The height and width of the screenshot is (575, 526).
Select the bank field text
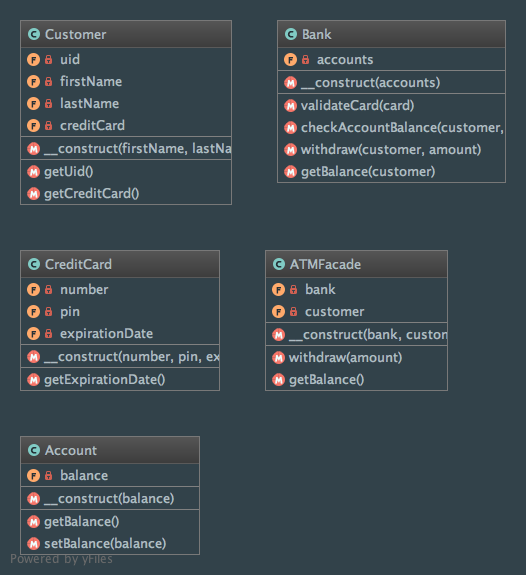(x=320, y=289)
